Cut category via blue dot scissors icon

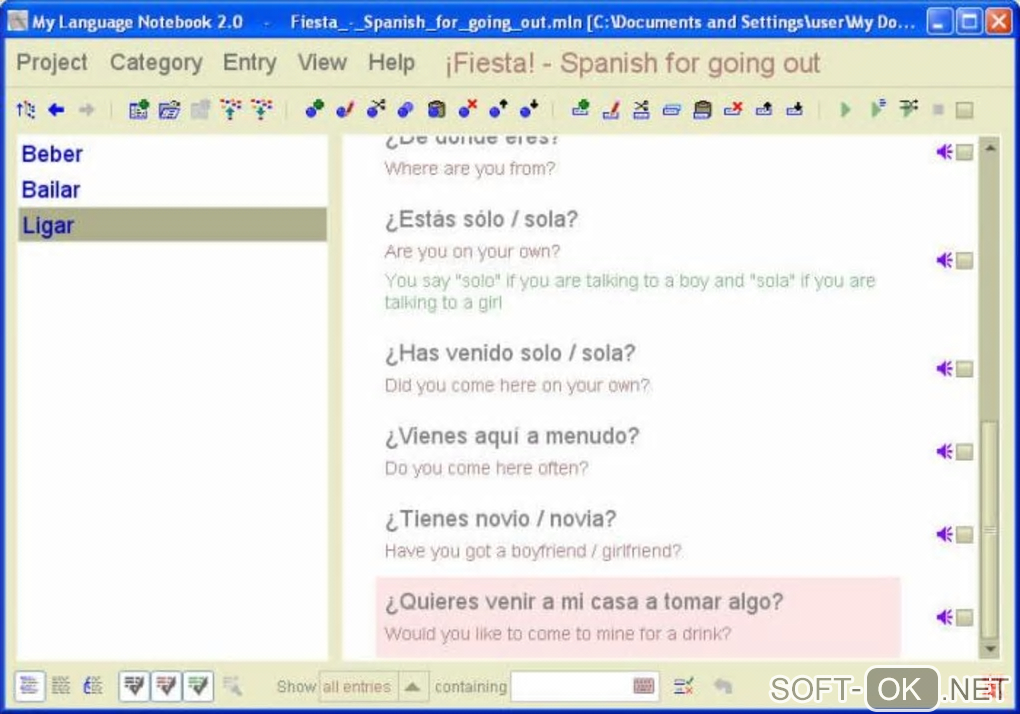pos(376,109)
